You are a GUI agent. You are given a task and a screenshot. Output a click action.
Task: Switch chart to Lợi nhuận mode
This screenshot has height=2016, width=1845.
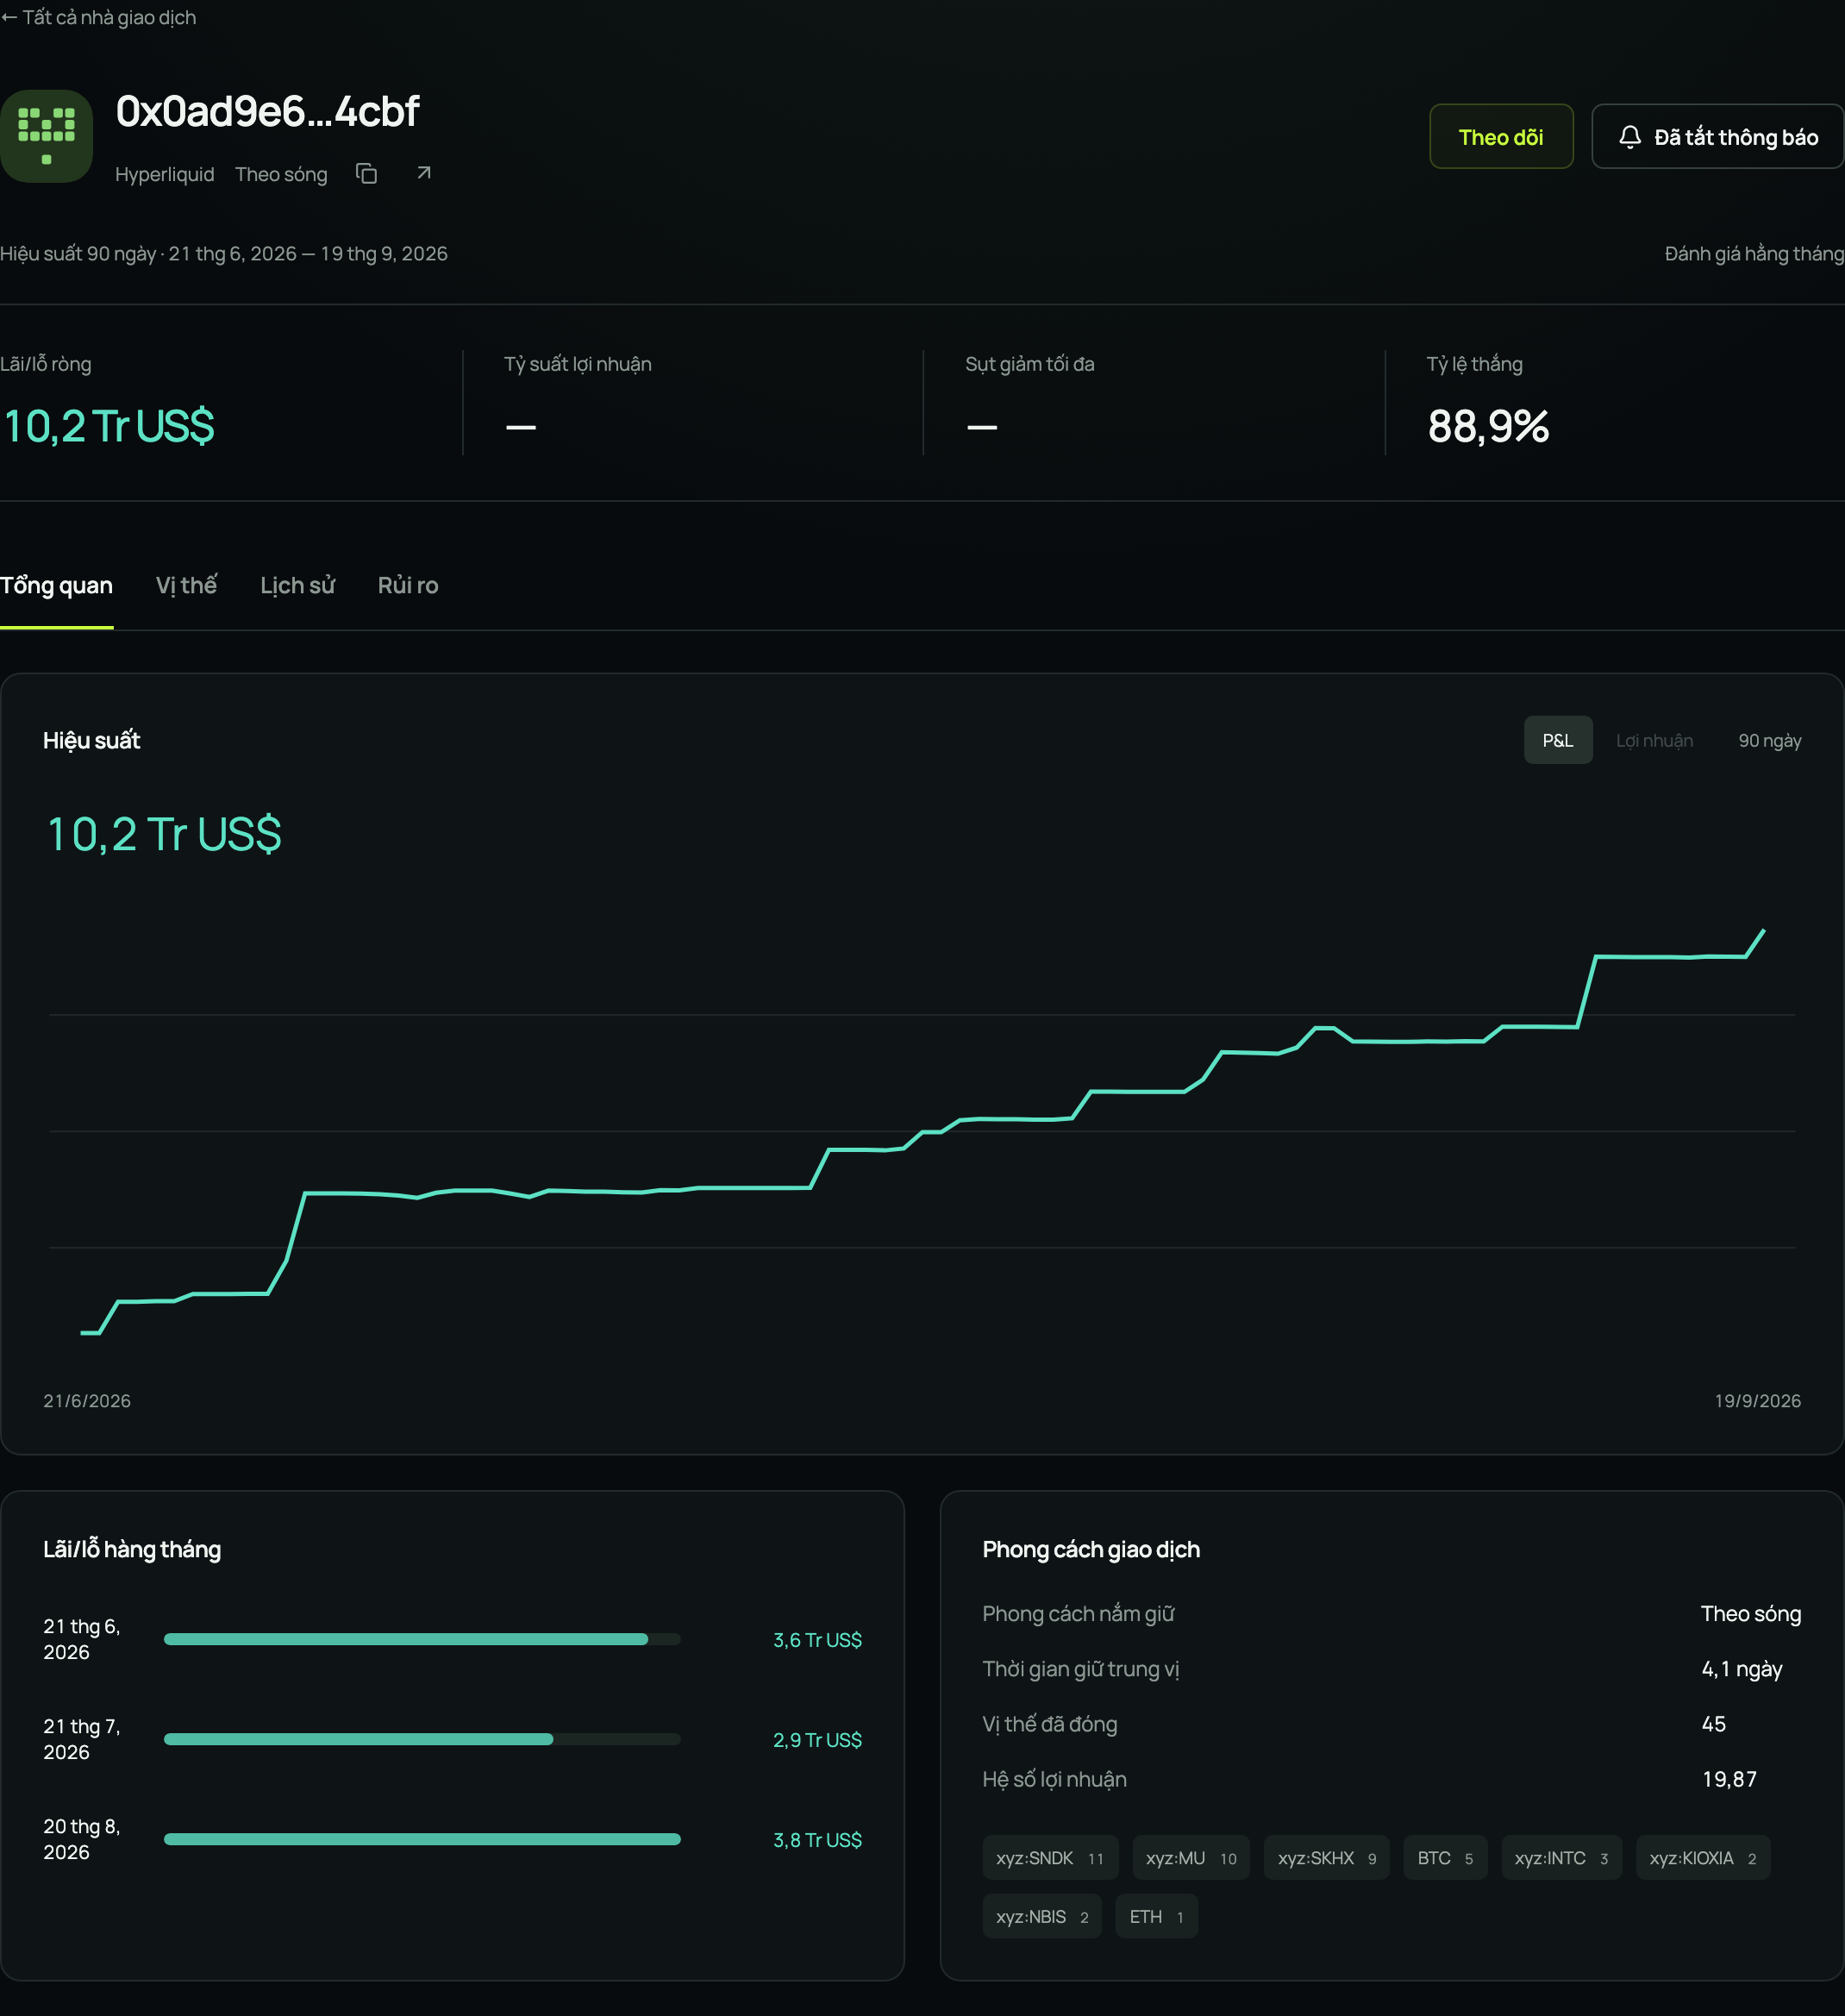[1654, 740]
